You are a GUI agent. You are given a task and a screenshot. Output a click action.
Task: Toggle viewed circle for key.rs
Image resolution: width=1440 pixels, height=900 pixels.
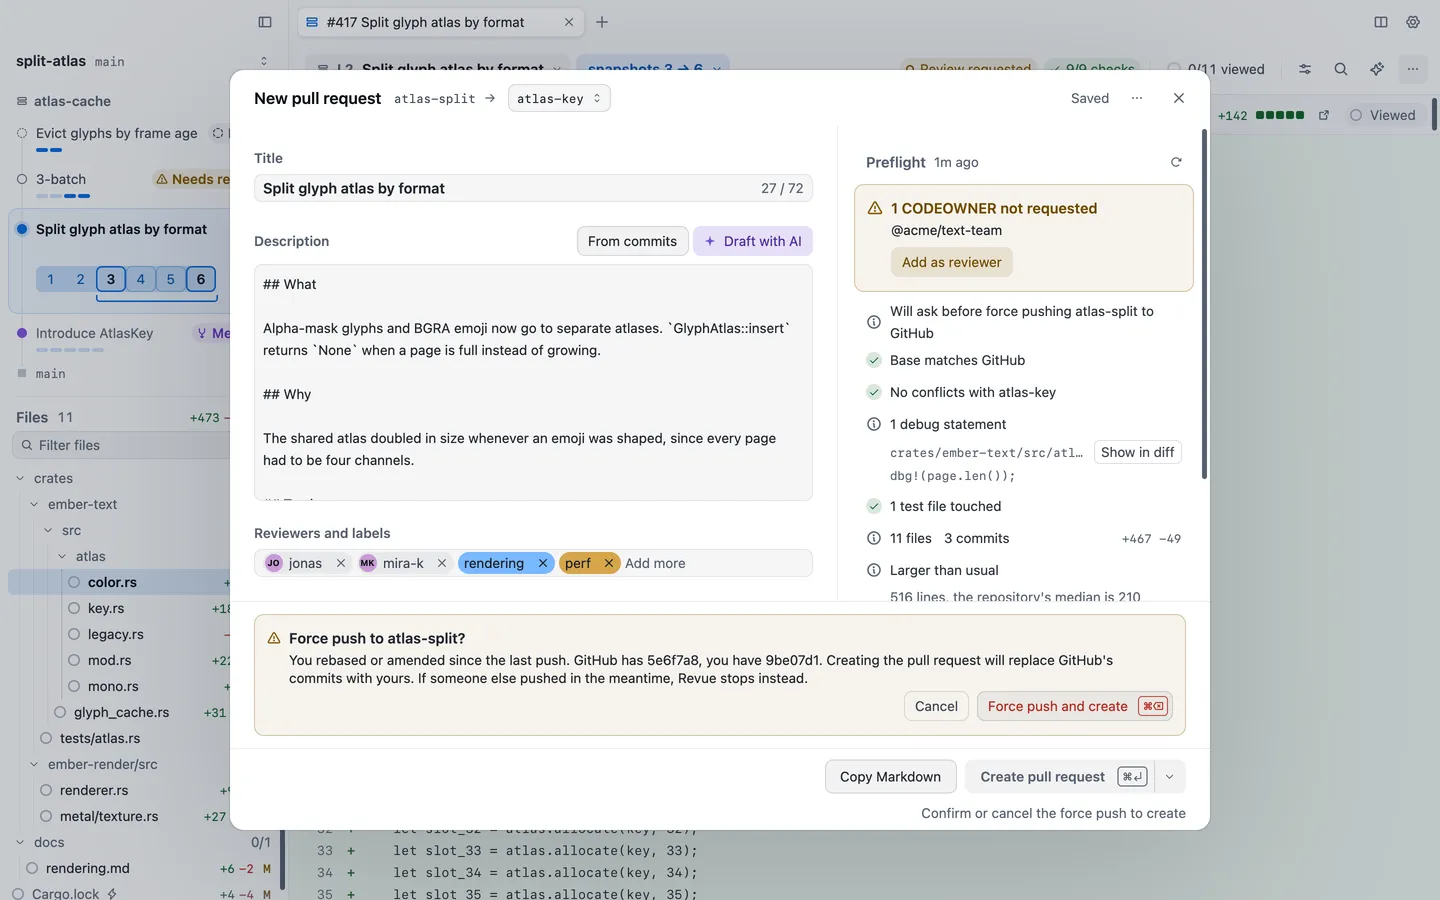tap(74, 608)
